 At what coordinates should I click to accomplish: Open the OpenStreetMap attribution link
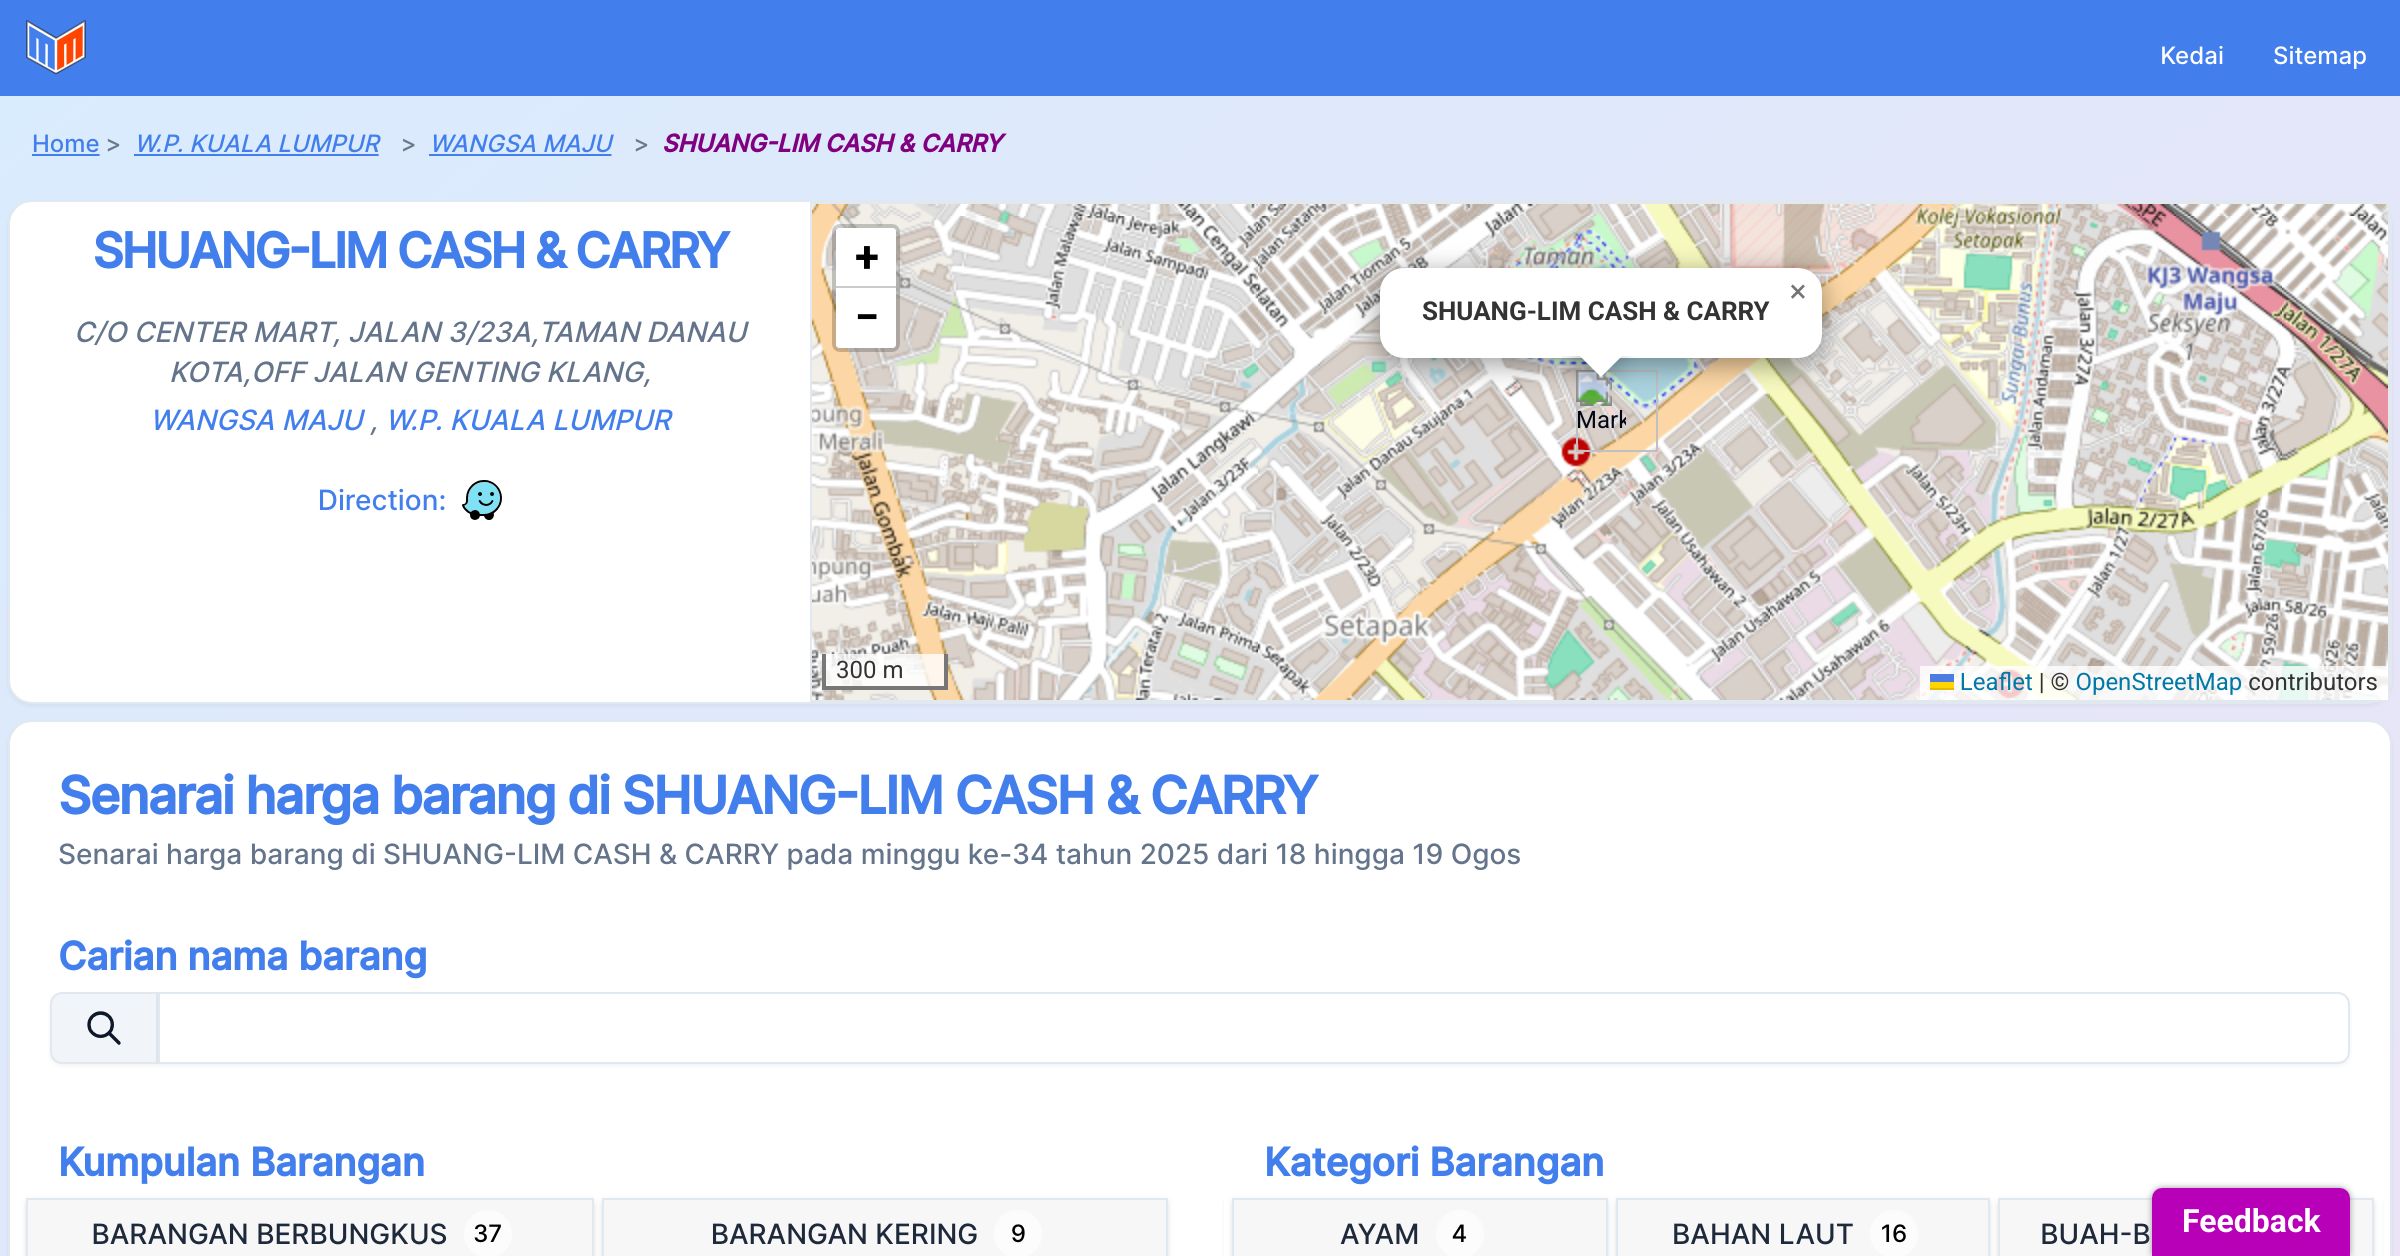2158,682
